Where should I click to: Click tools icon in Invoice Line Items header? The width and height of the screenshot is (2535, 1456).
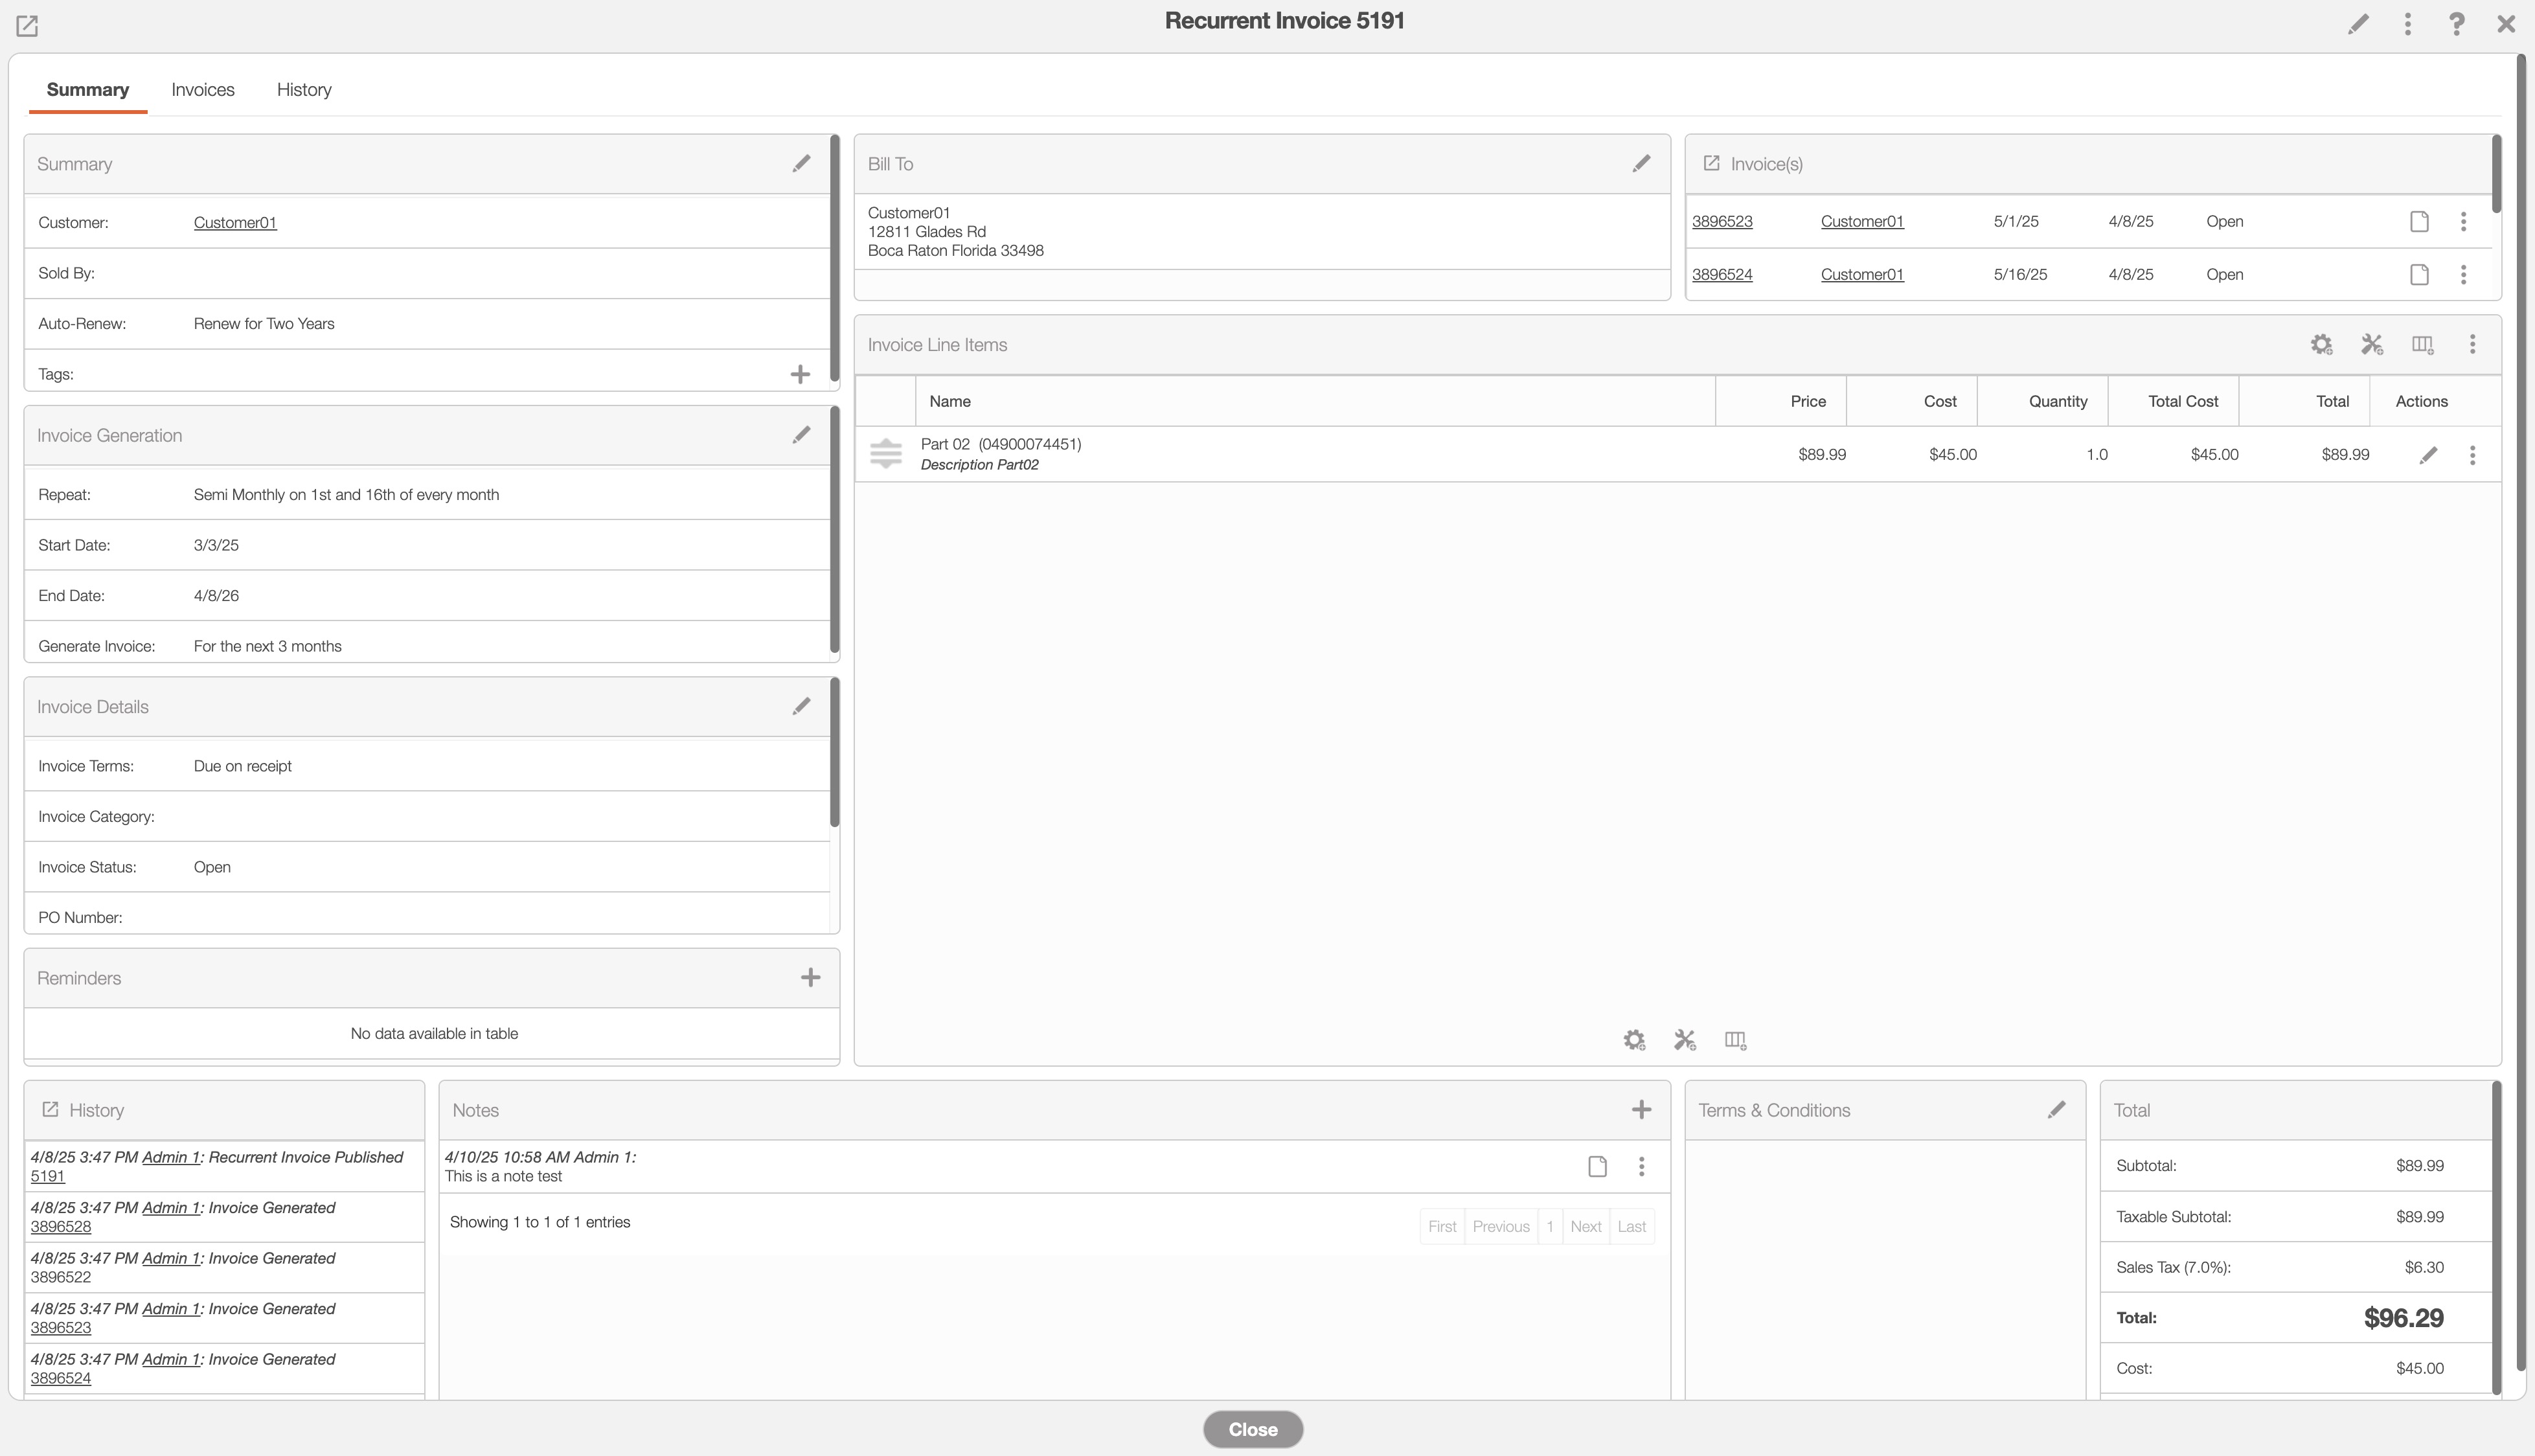2371,345
